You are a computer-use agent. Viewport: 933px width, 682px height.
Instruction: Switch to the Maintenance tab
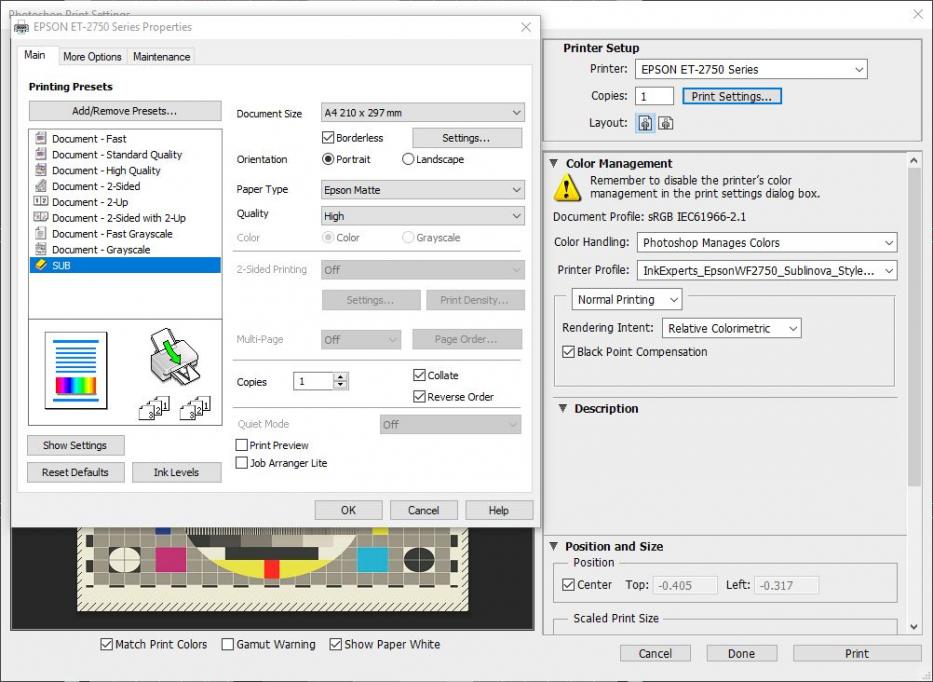pos(161,57)
